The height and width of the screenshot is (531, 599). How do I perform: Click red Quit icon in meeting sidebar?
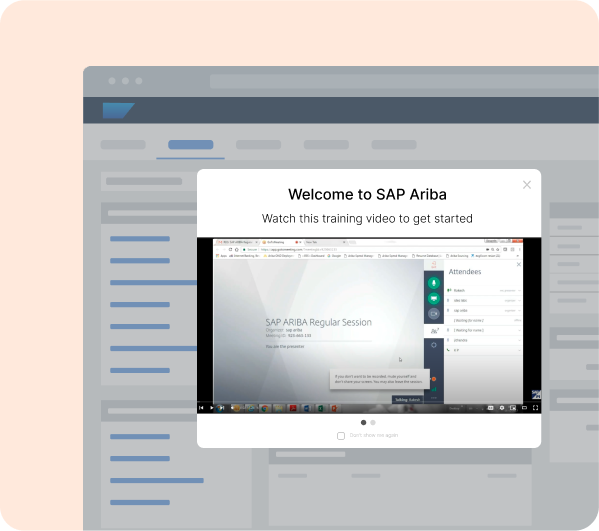tap(434, 264)
